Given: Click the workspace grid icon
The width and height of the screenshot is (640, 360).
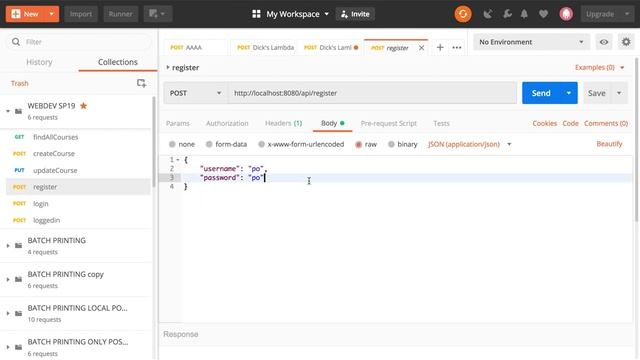Looking at the screenshot, I should coord(256,14).
